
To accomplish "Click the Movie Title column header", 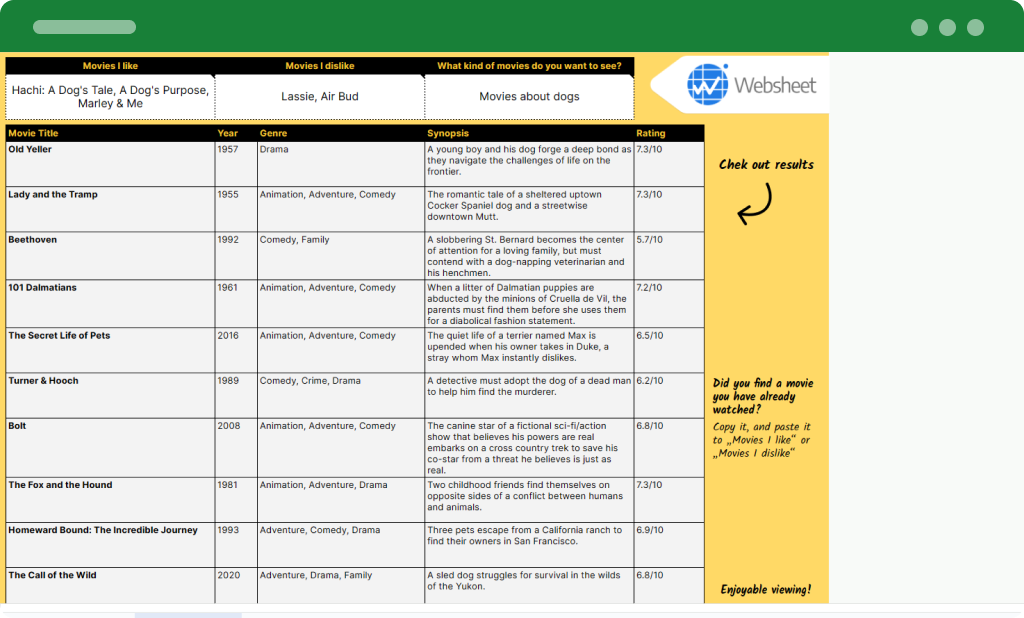I will pyautogui.click(x=110, y=133).
